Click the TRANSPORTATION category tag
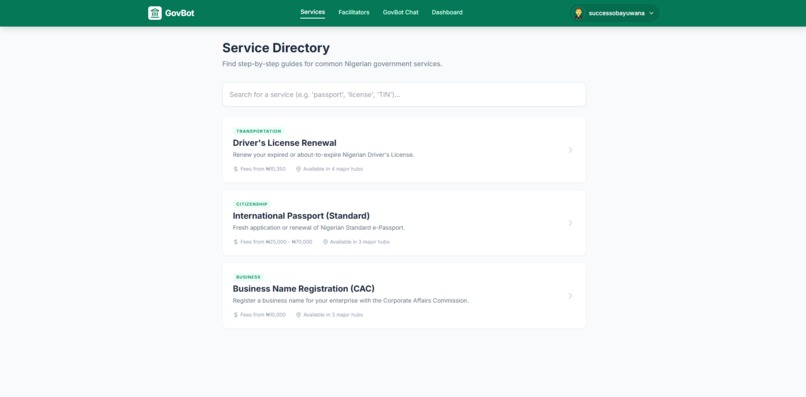 pyautogui.click(x=259, y=132)
